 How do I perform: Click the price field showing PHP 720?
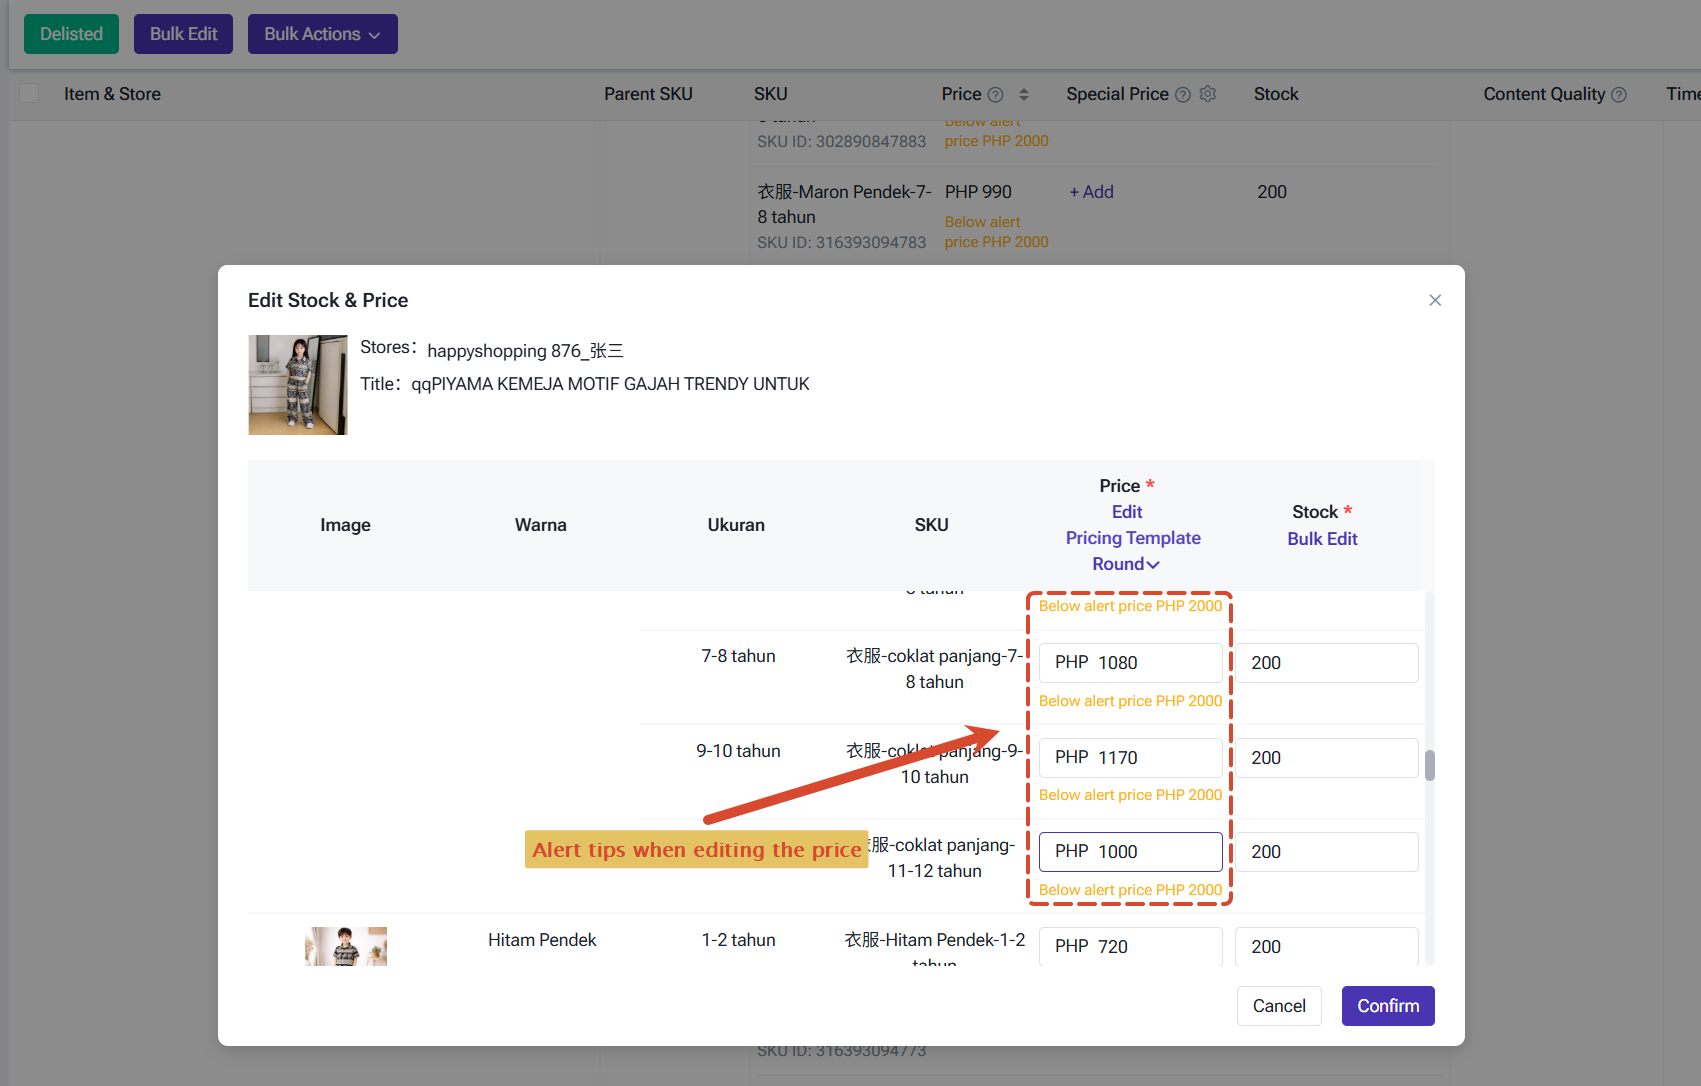pos(1130,946)
